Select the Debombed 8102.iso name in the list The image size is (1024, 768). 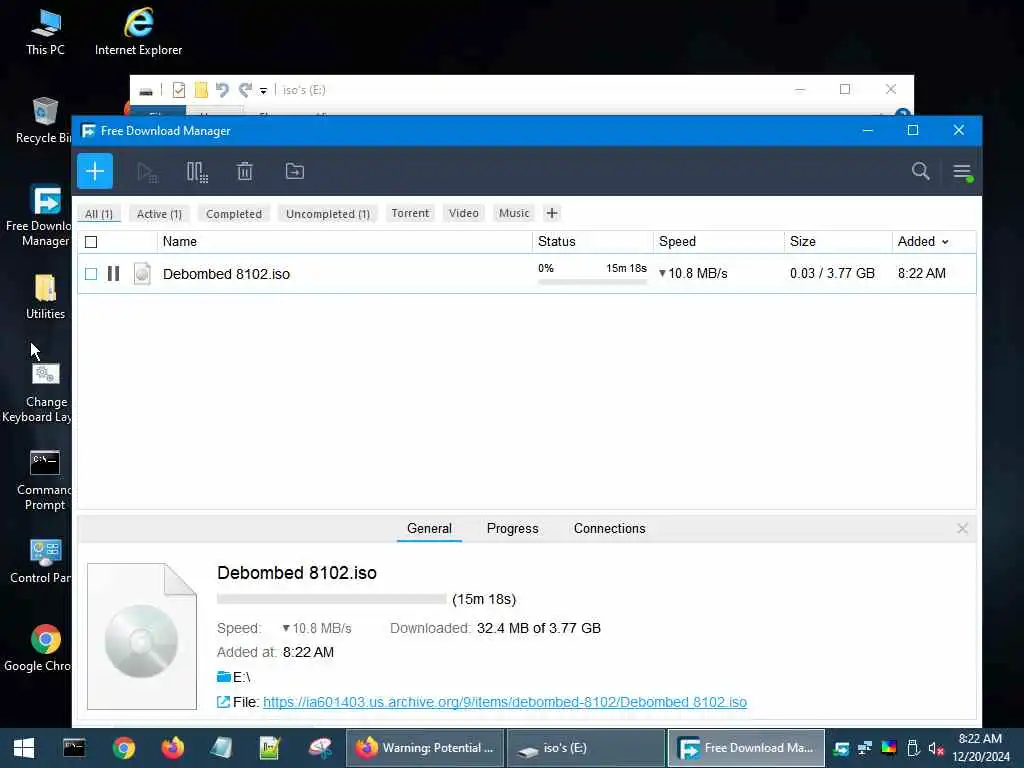click(226, 274)
